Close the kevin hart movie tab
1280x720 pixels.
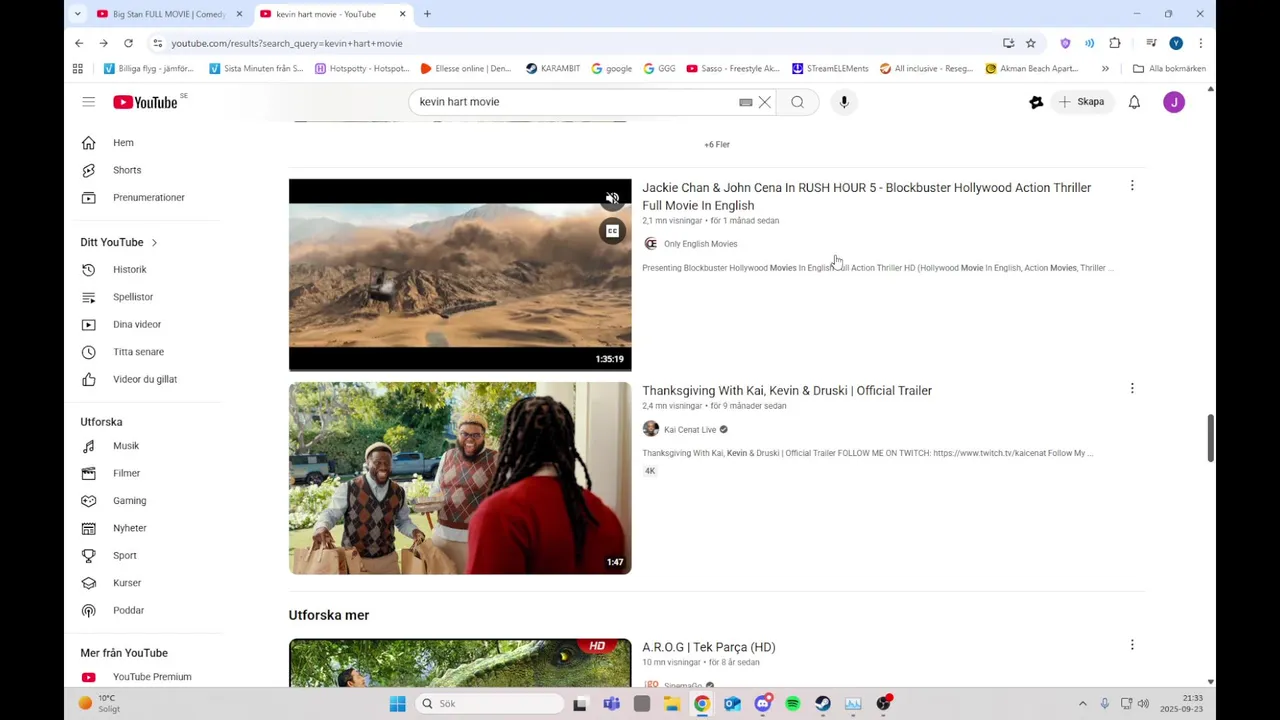[x=402, y=14]
